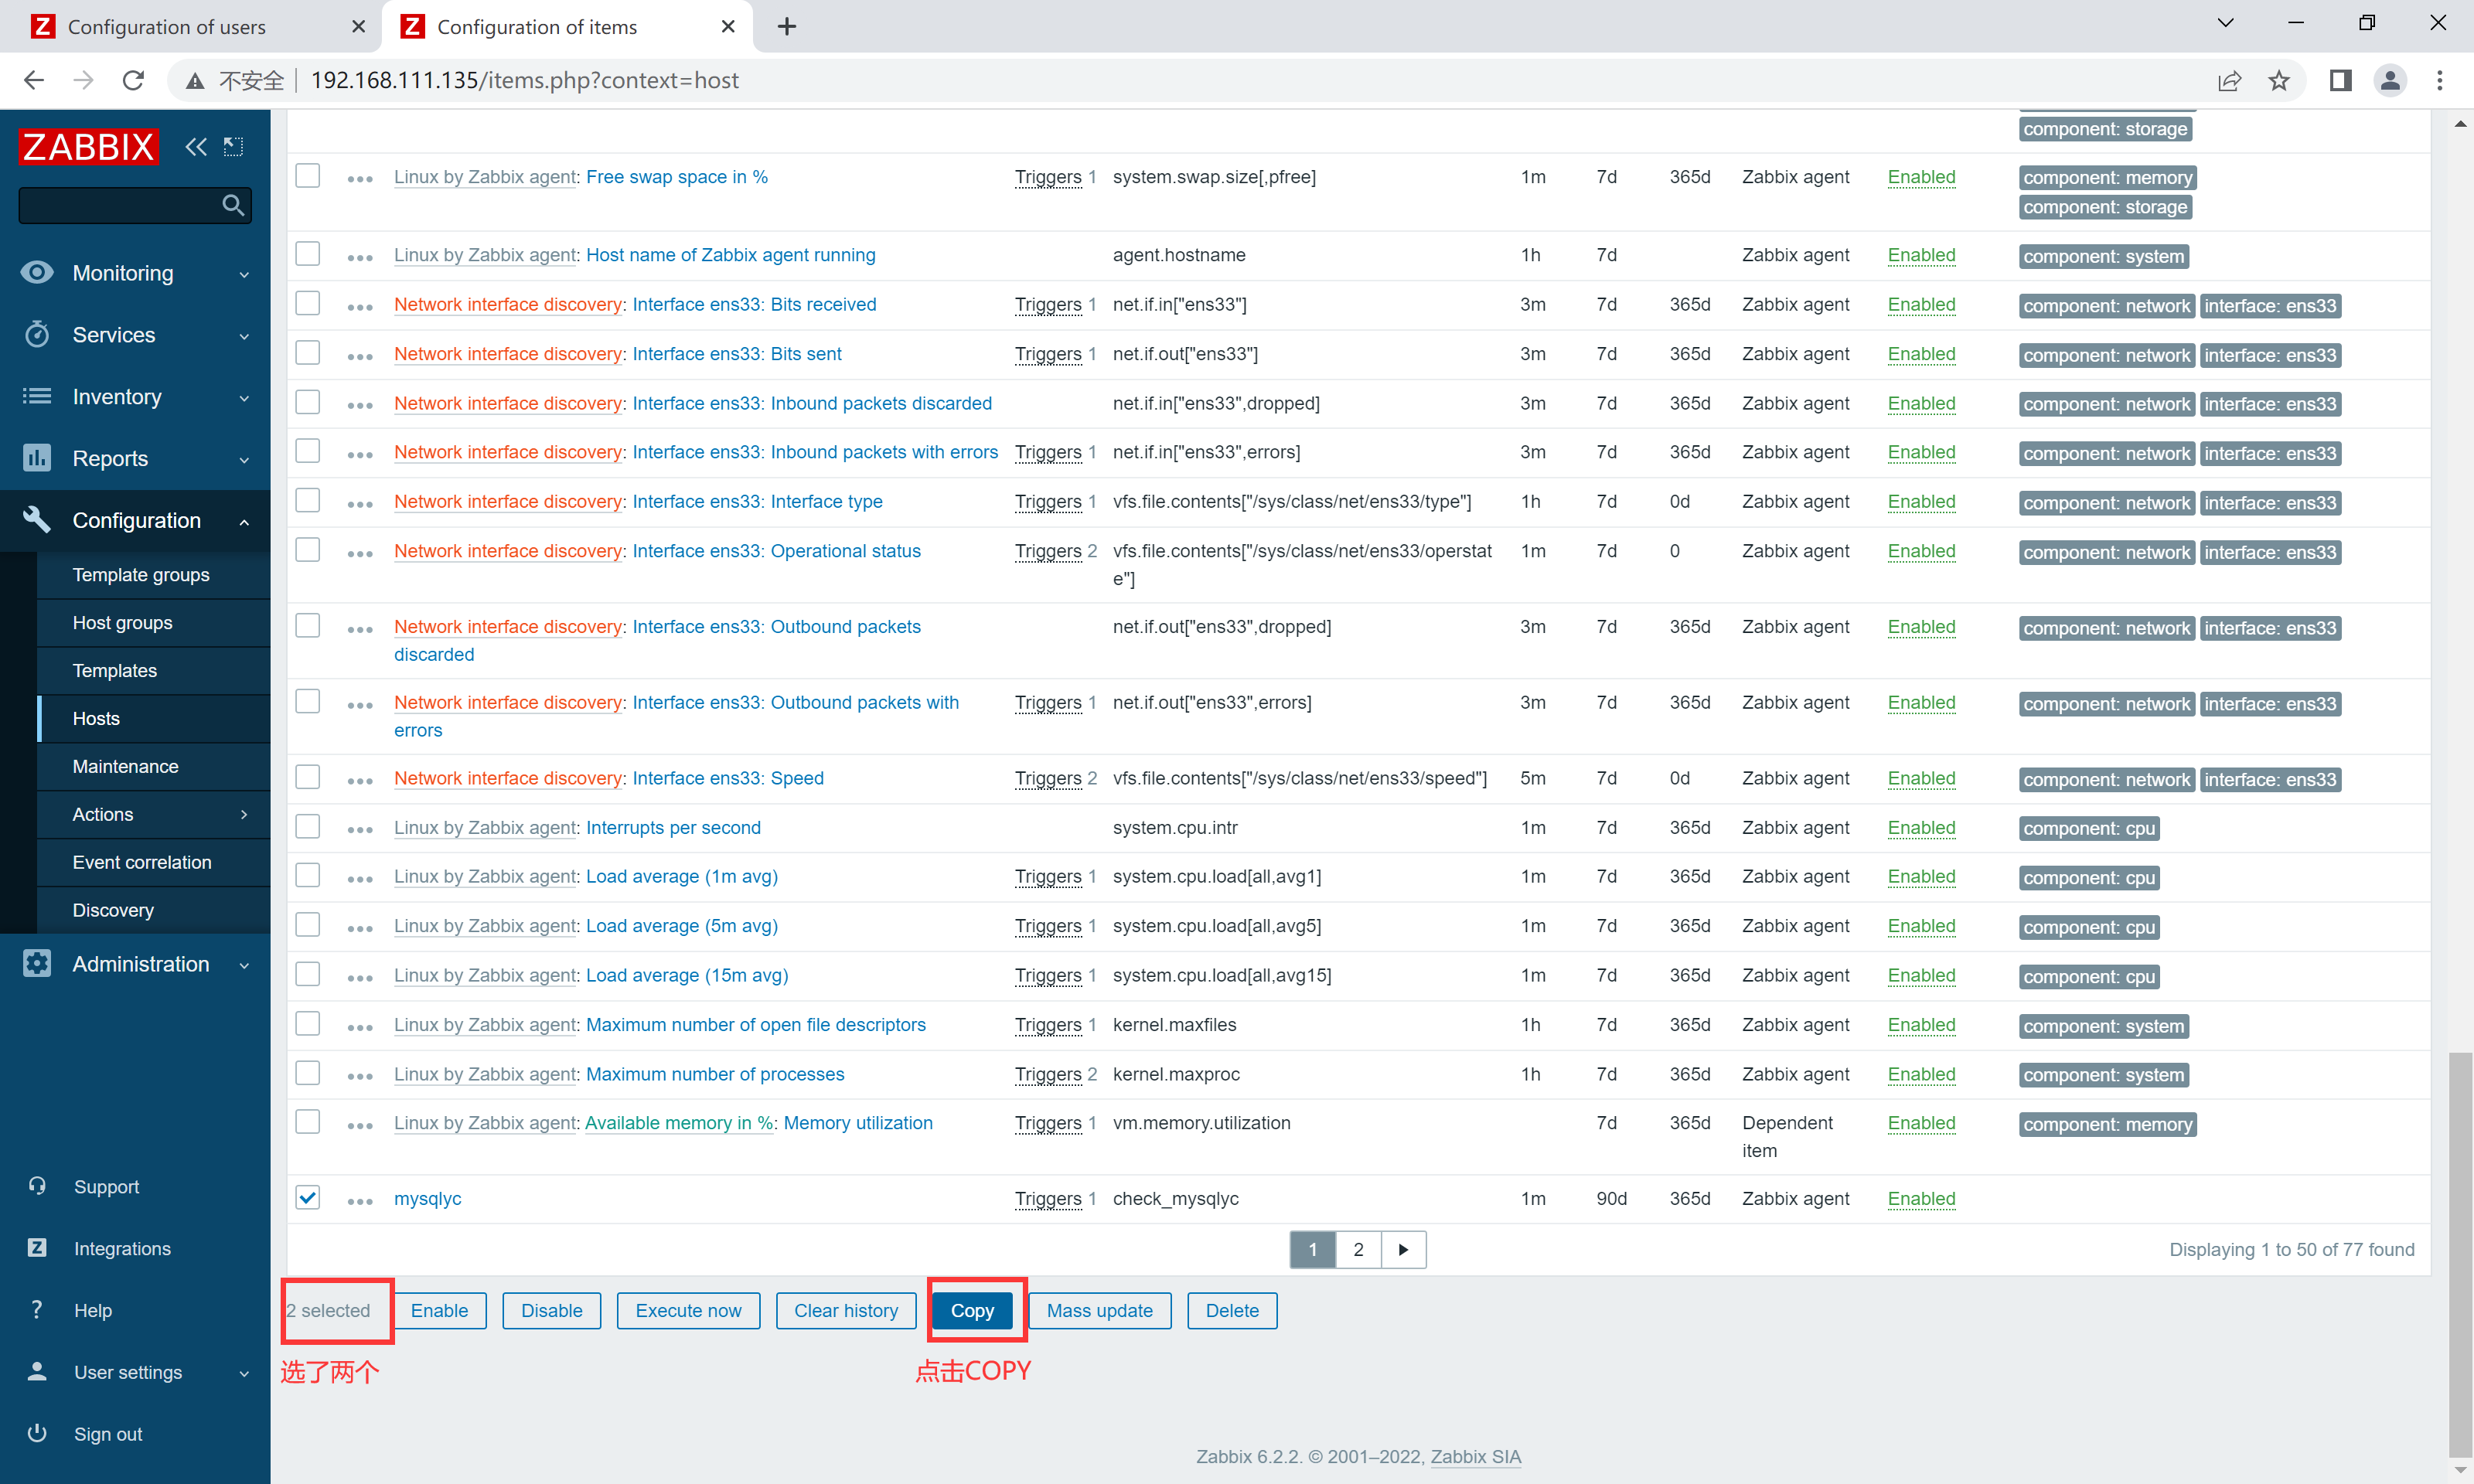Screen dimensions: 2474x1484
Task: Open Template groups in Configuration menu
Action: [x=141, y=575]
